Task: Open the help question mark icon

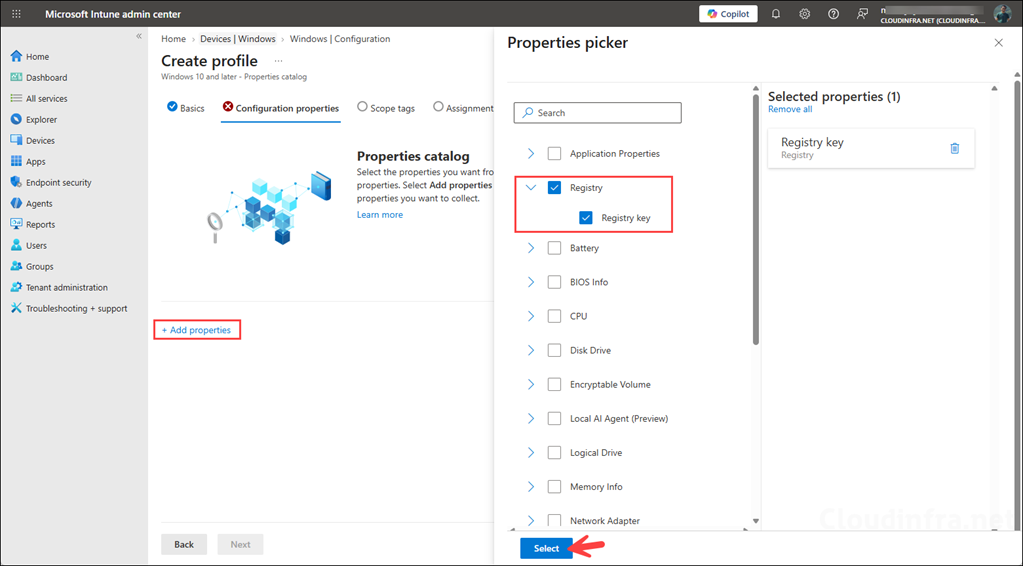Action: 833,14
